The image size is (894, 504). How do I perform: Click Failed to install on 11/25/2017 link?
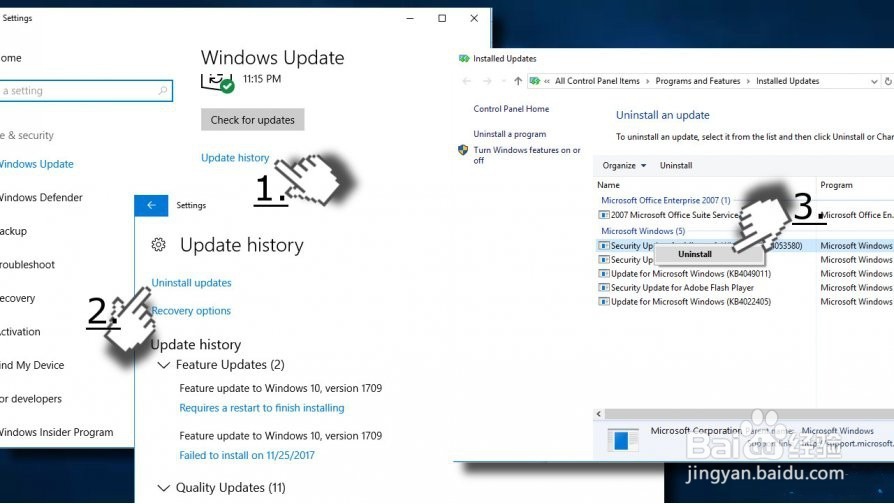pyautogui.click(x=247, y=456)
